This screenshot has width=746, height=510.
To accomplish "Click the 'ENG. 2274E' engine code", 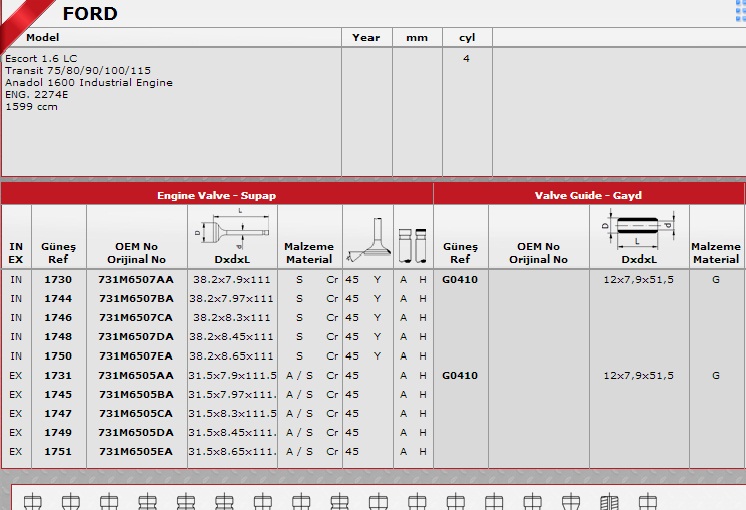I will 37,95.
